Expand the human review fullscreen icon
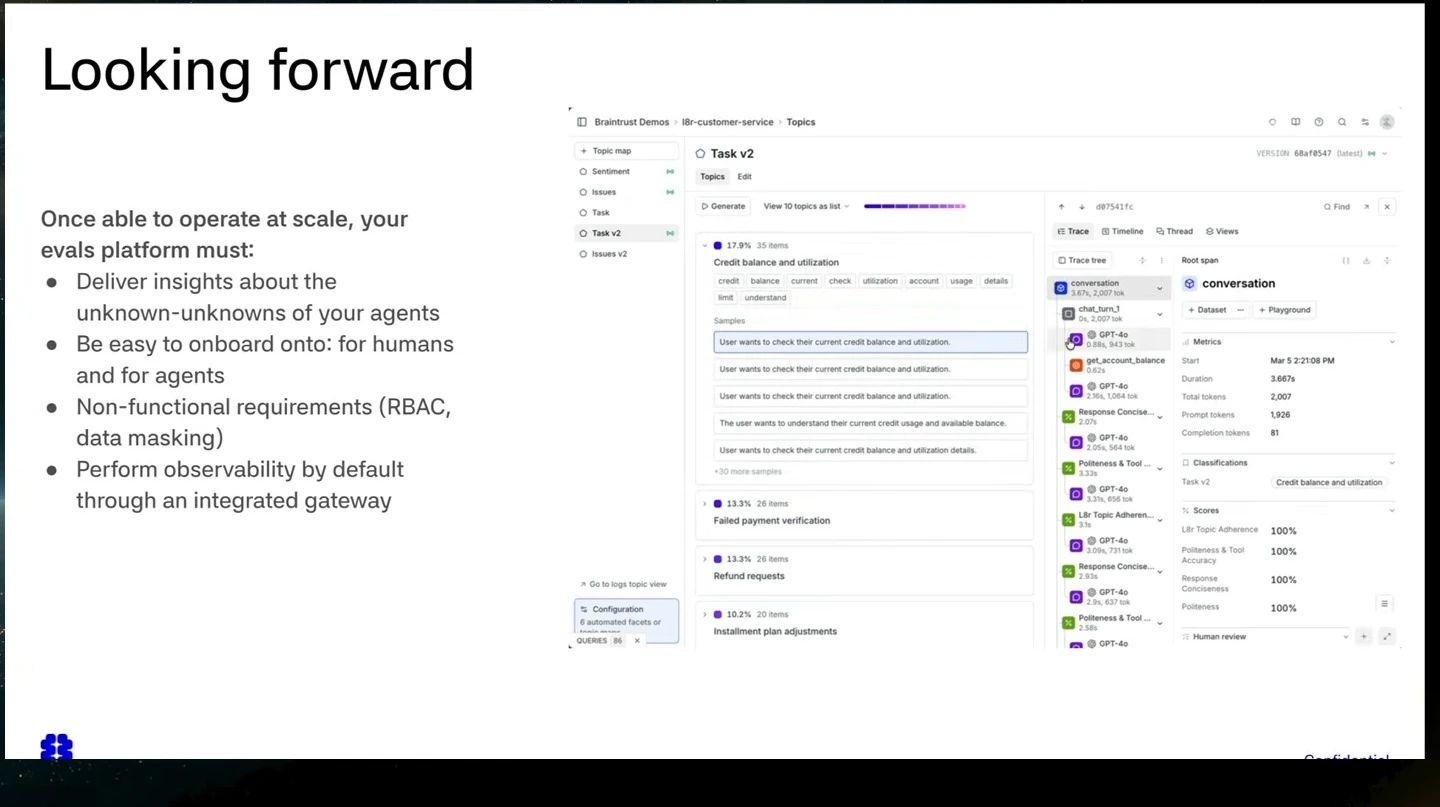This screenshot has width=1440, height=807. (x=1387, y=636)
